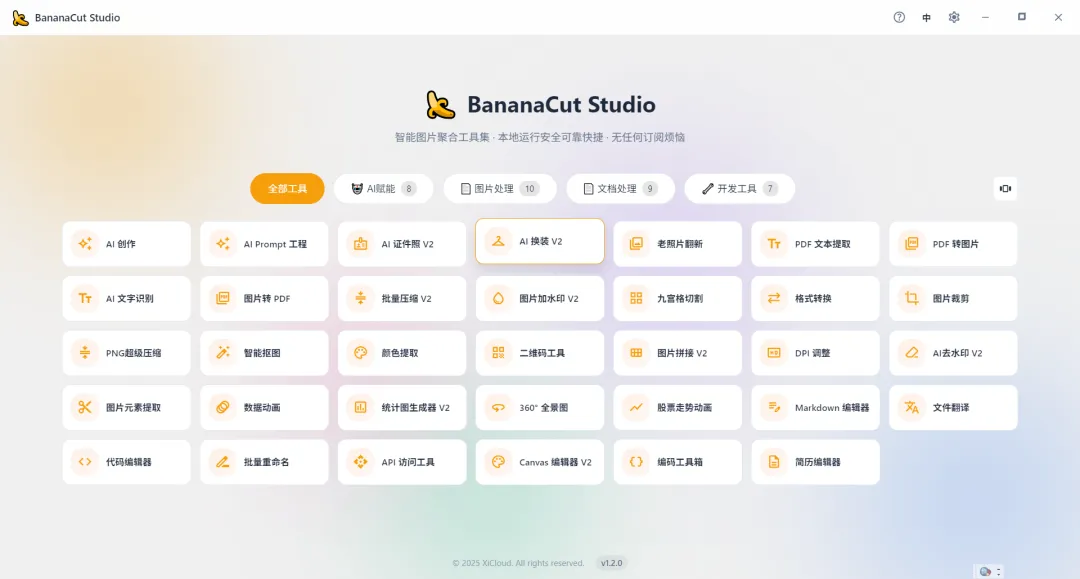
Task: Open the PDF 转图片 icon
Action: click(911, 244)
